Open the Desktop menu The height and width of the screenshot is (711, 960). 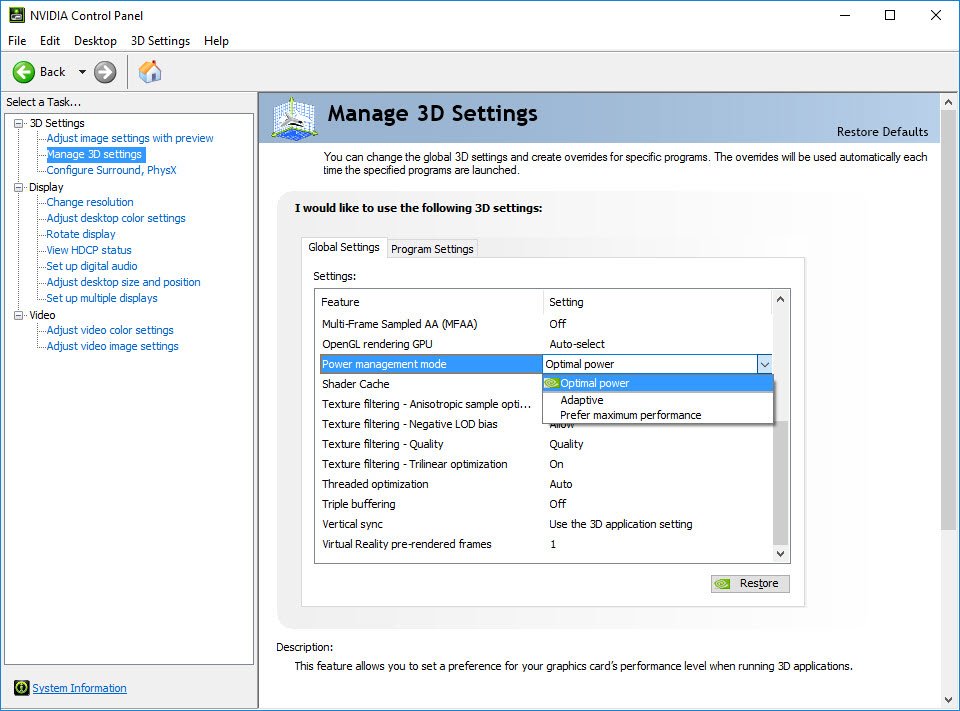coord(95,41)
